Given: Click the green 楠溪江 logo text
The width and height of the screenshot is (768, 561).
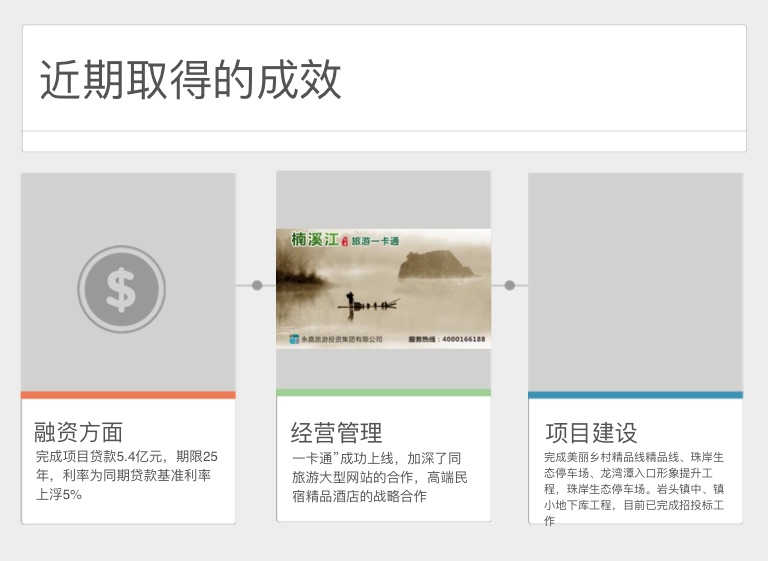Looking at the screenshot, I should tap(314, 240).
